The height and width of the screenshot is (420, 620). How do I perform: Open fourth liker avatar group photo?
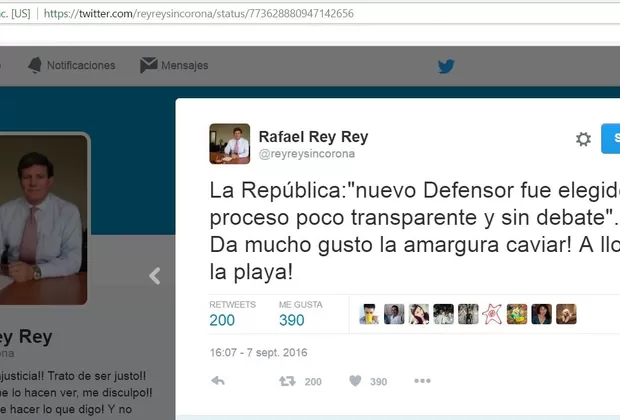[443, 314]
